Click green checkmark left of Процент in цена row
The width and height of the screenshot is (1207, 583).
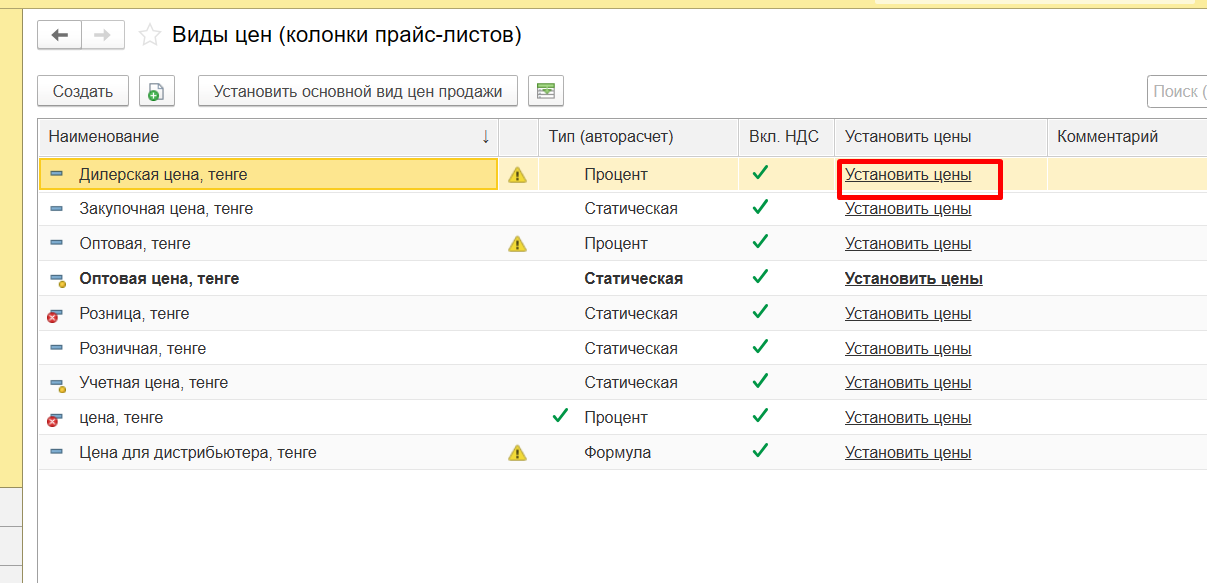[560, 417]
